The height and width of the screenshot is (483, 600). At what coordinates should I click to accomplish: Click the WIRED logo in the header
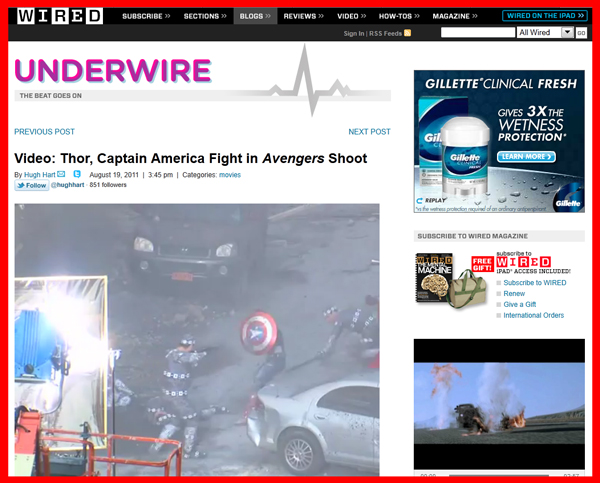click(x=60, y=16)
